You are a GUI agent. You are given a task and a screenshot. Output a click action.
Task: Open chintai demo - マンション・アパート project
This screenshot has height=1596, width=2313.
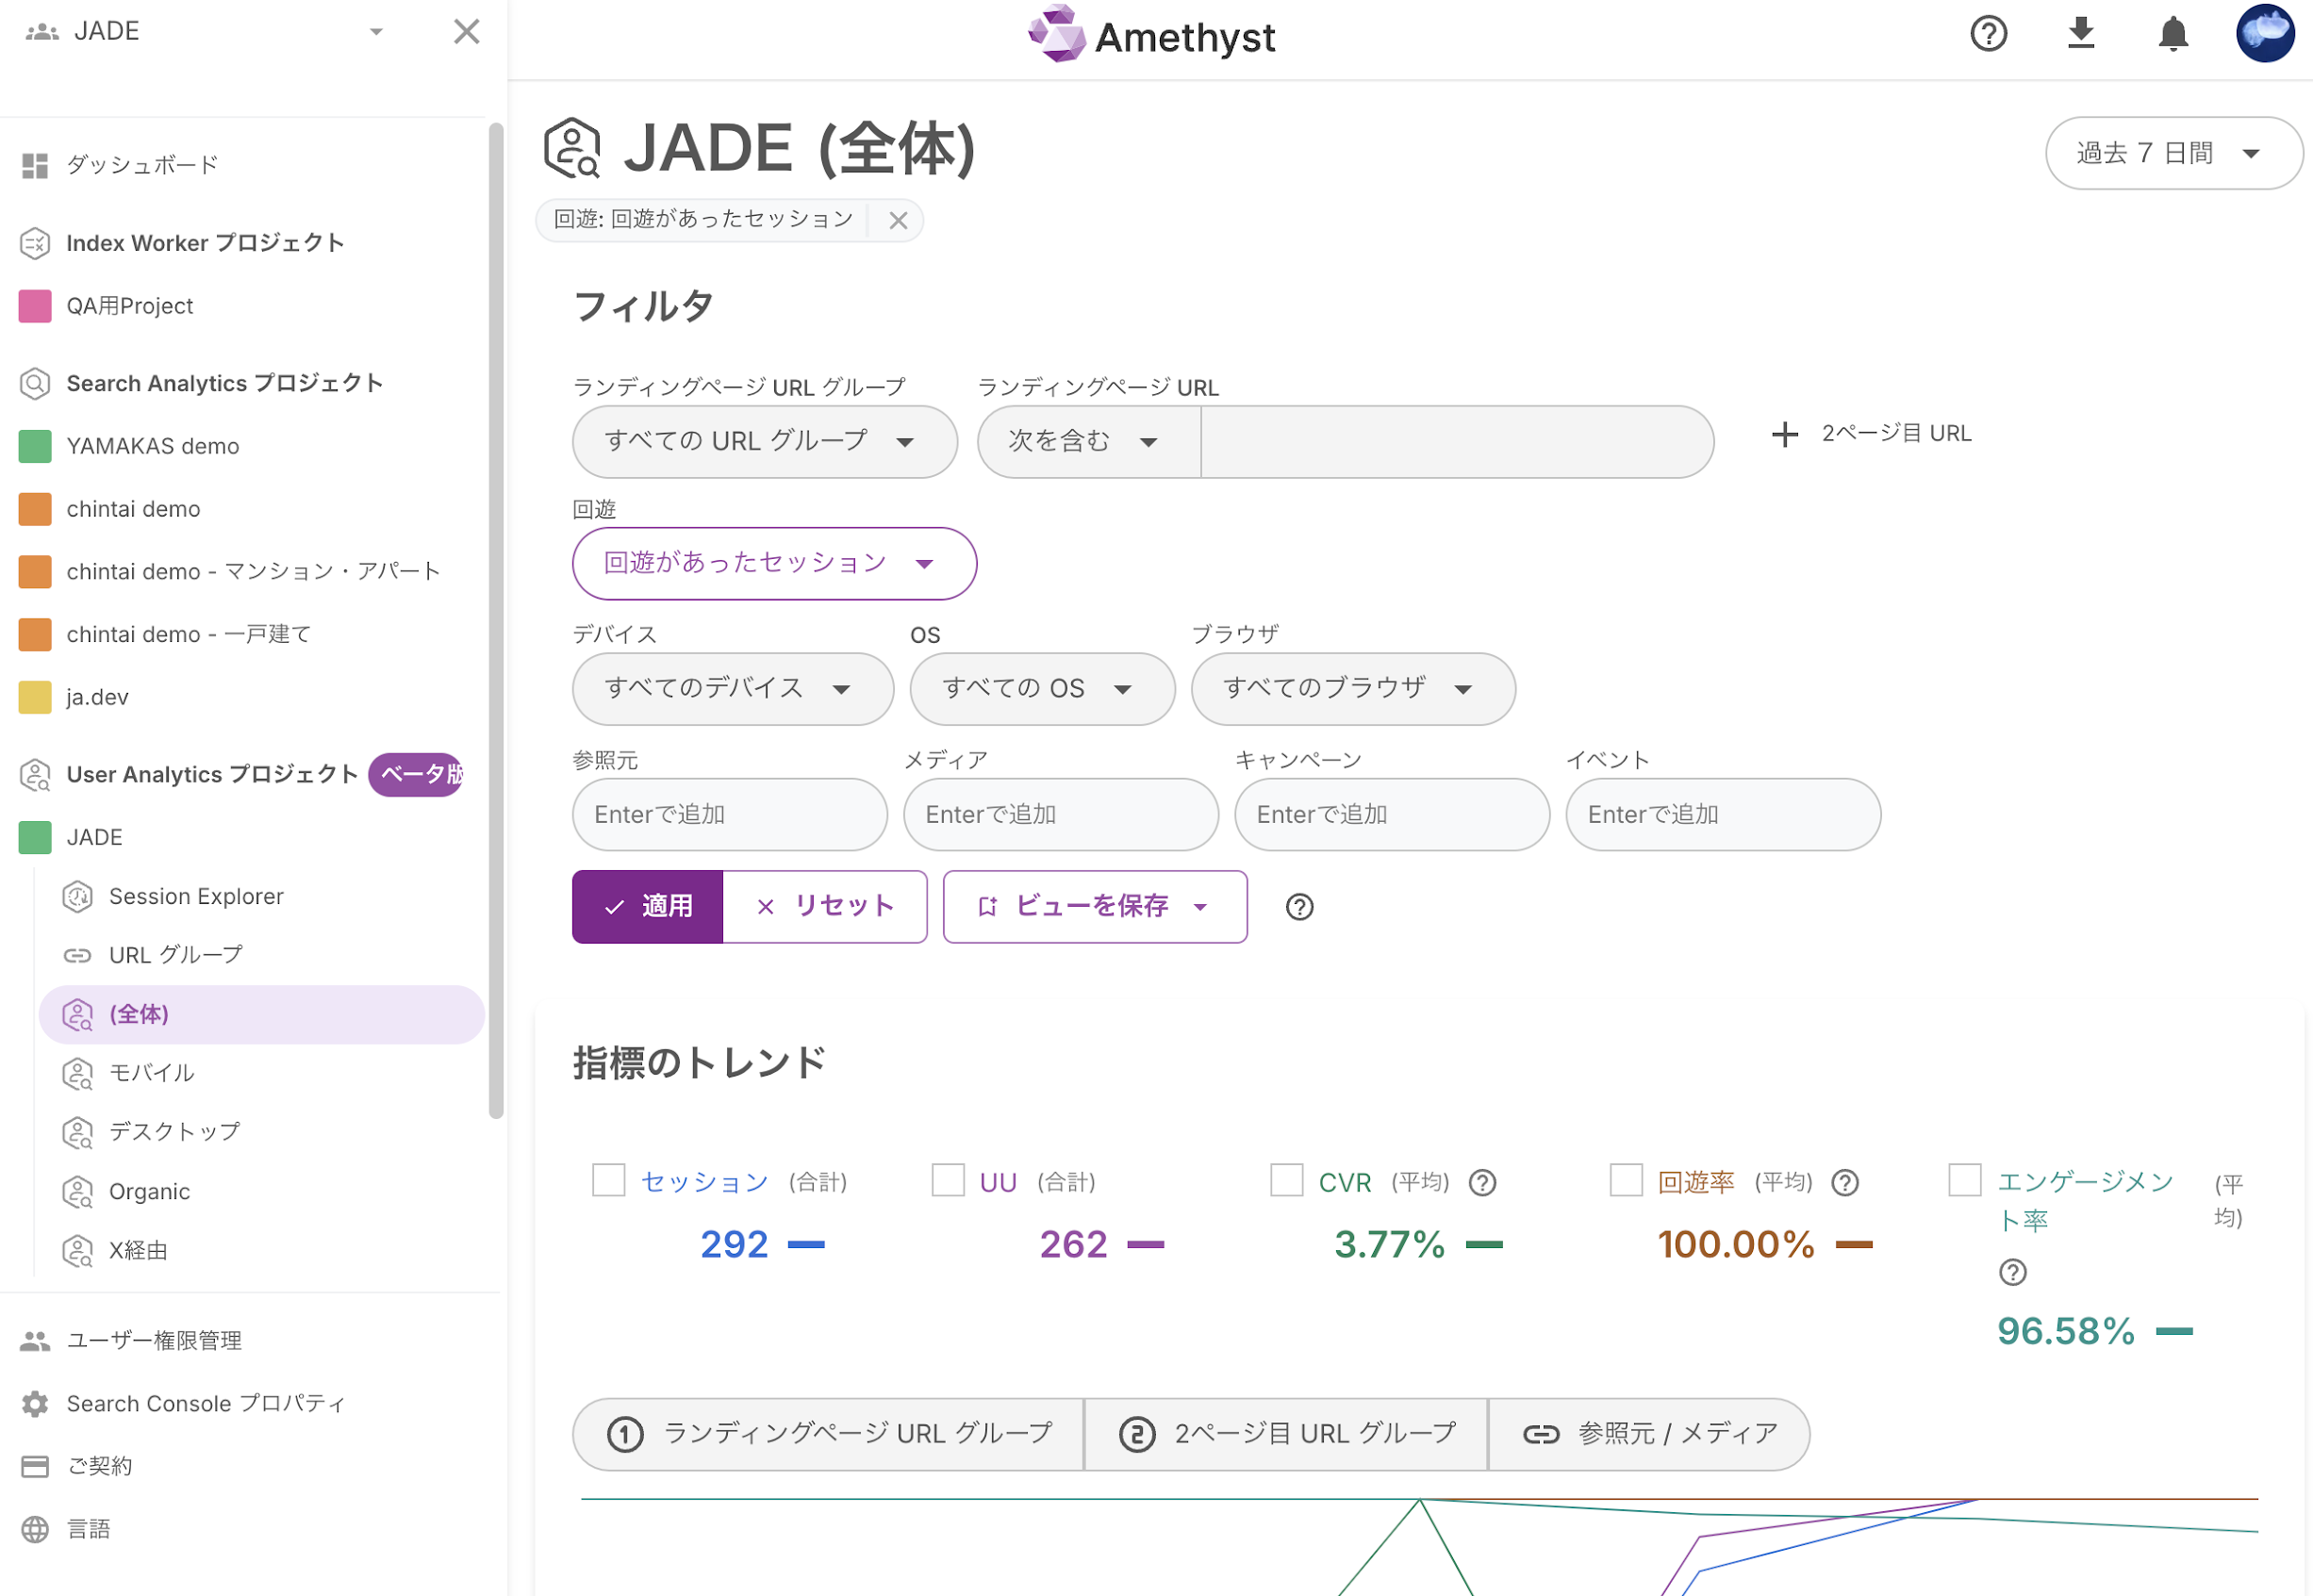coord(253,571)
